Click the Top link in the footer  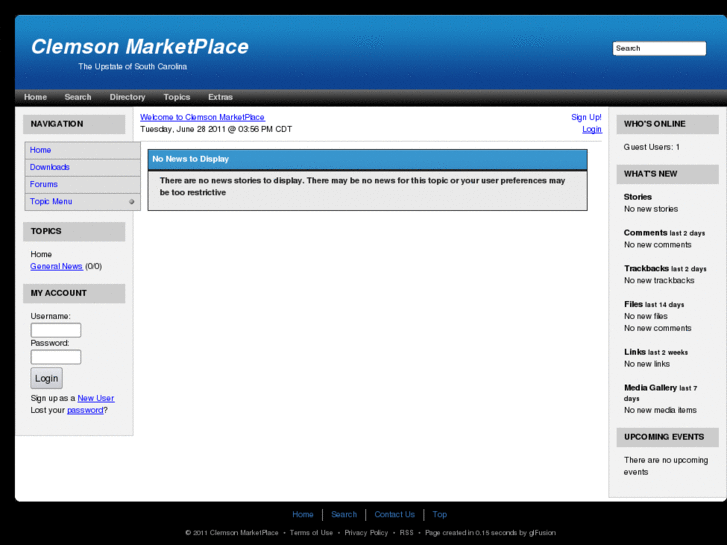click(440, 514)
